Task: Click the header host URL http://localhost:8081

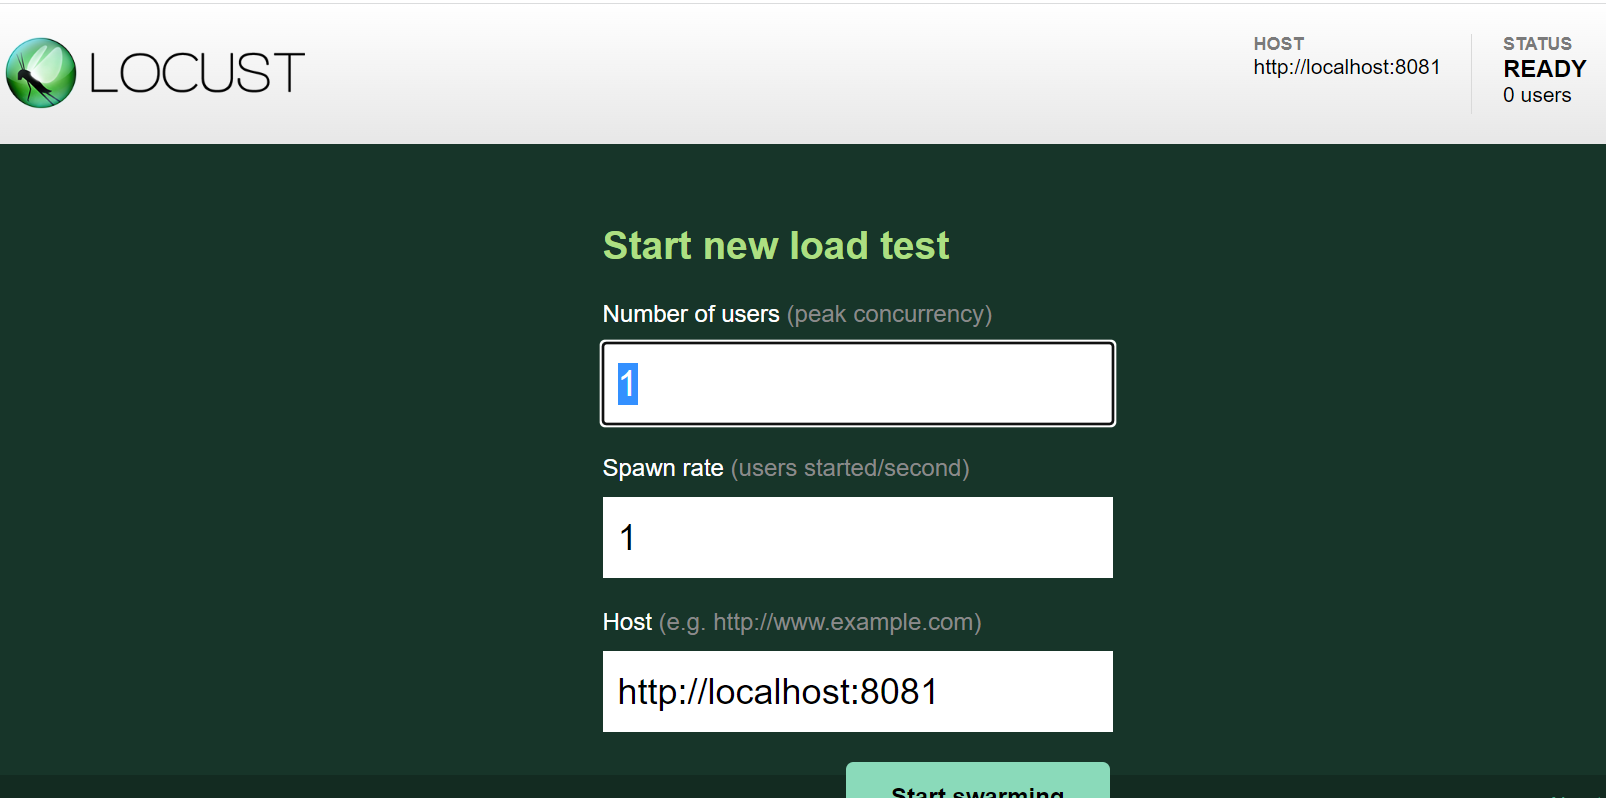Action: pyautogui.click(x=1347, y=67)
